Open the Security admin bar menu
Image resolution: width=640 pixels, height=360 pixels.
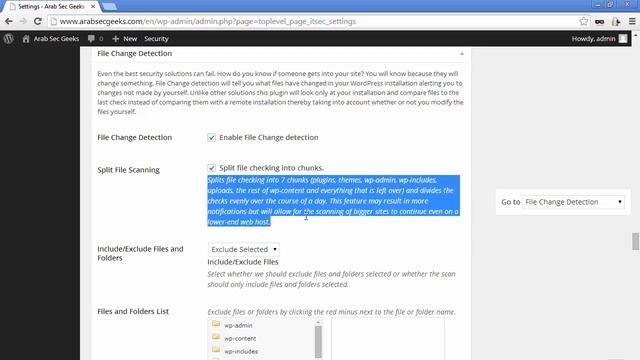click(156, 39)
